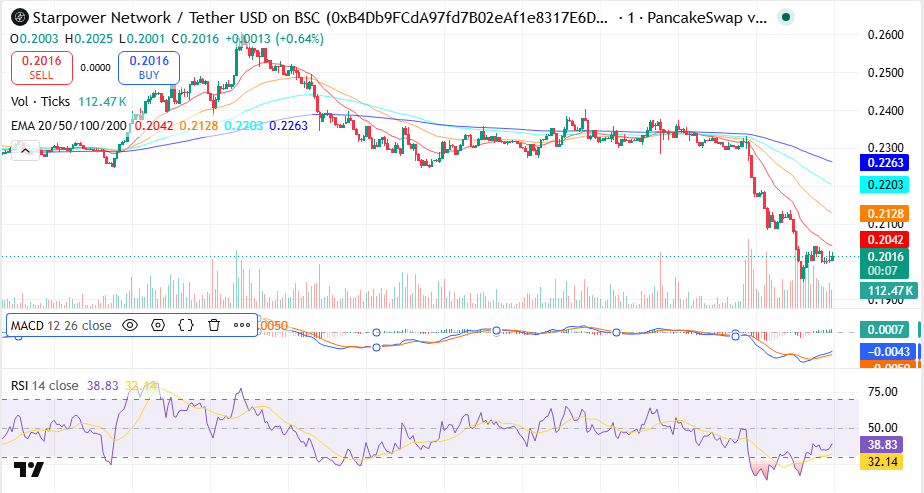Click the cyan 0.2203 price axis label
This screenshot has height=493, width=924.
coord(885,184)
